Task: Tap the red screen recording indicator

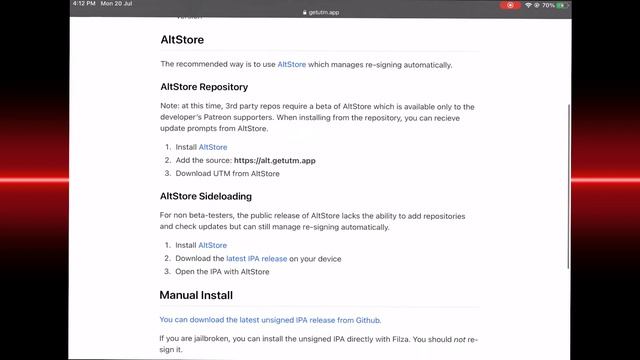Action: point(510,5)
